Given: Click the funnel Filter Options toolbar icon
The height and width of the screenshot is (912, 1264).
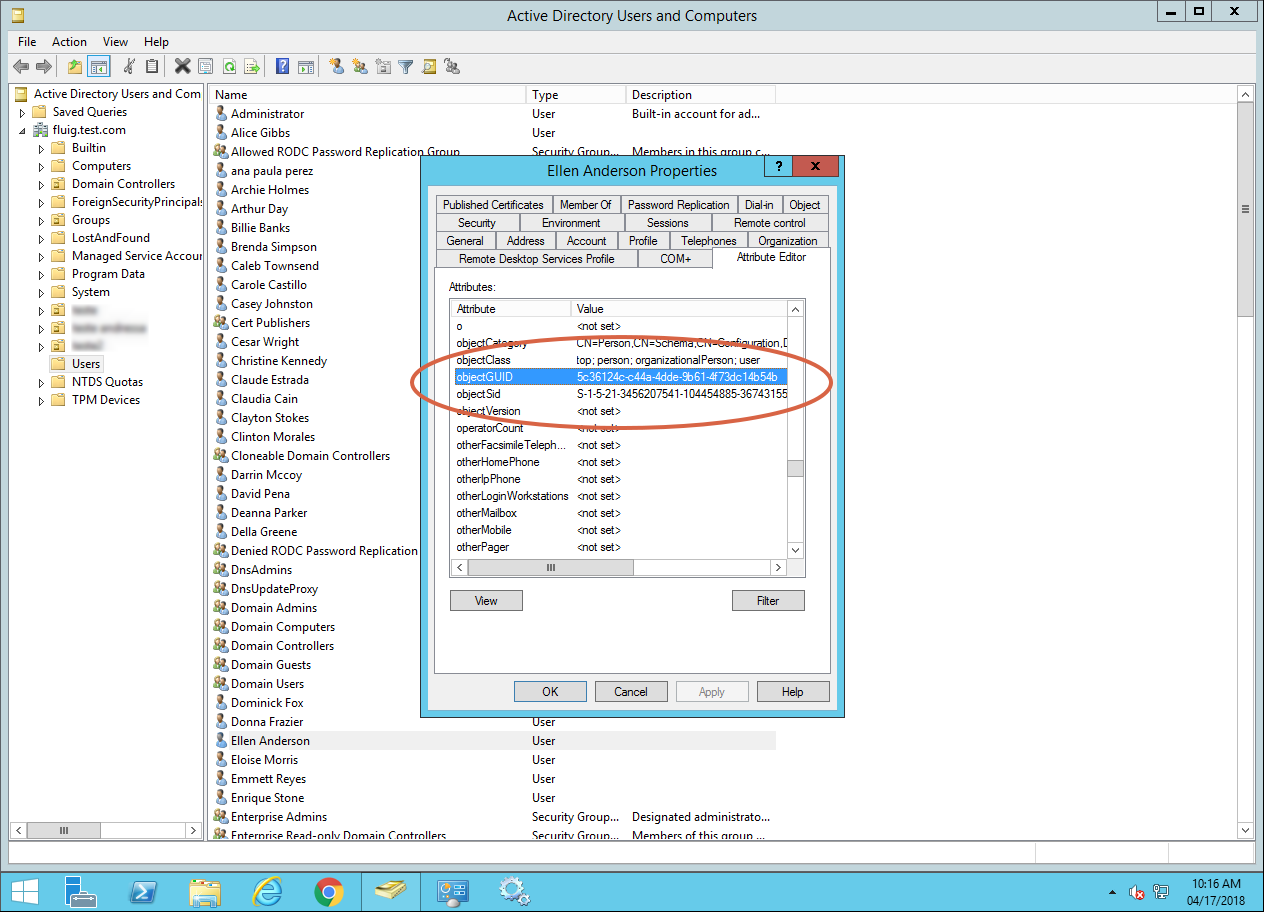Looking at the screenshot, I should tap(406, 67).
